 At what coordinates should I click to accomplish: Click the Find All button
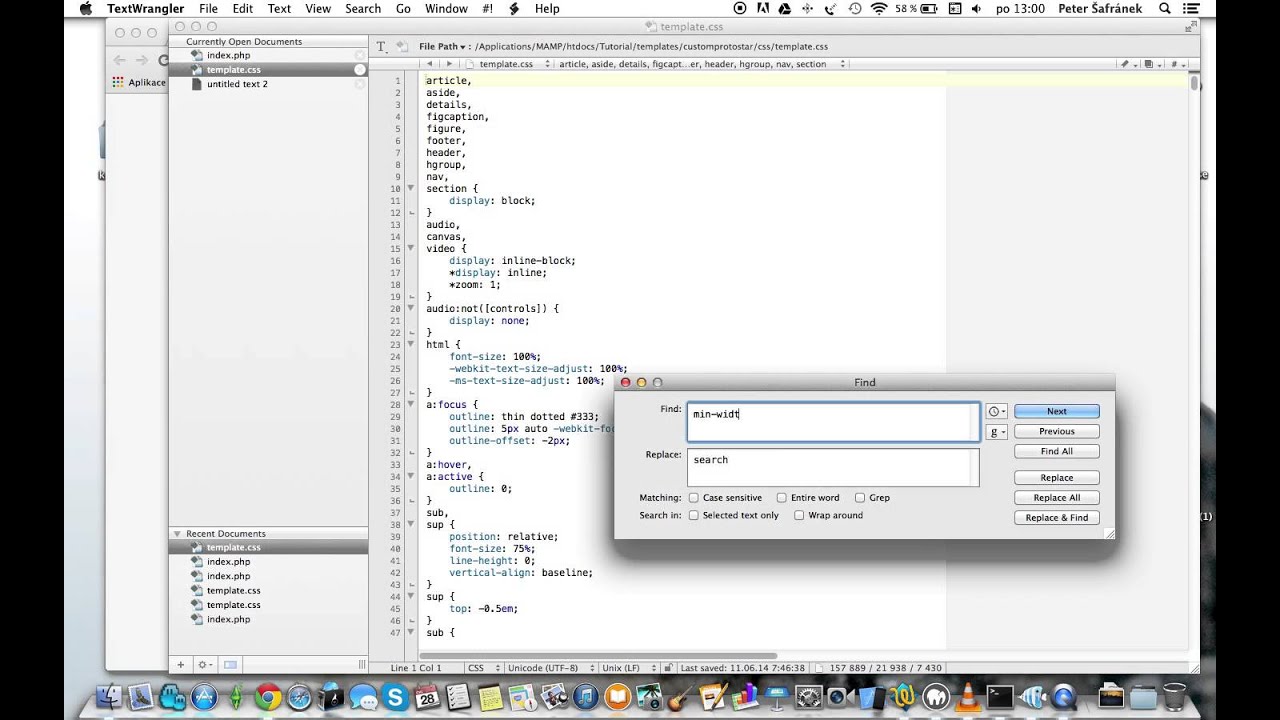click(x=1056, y=452)
